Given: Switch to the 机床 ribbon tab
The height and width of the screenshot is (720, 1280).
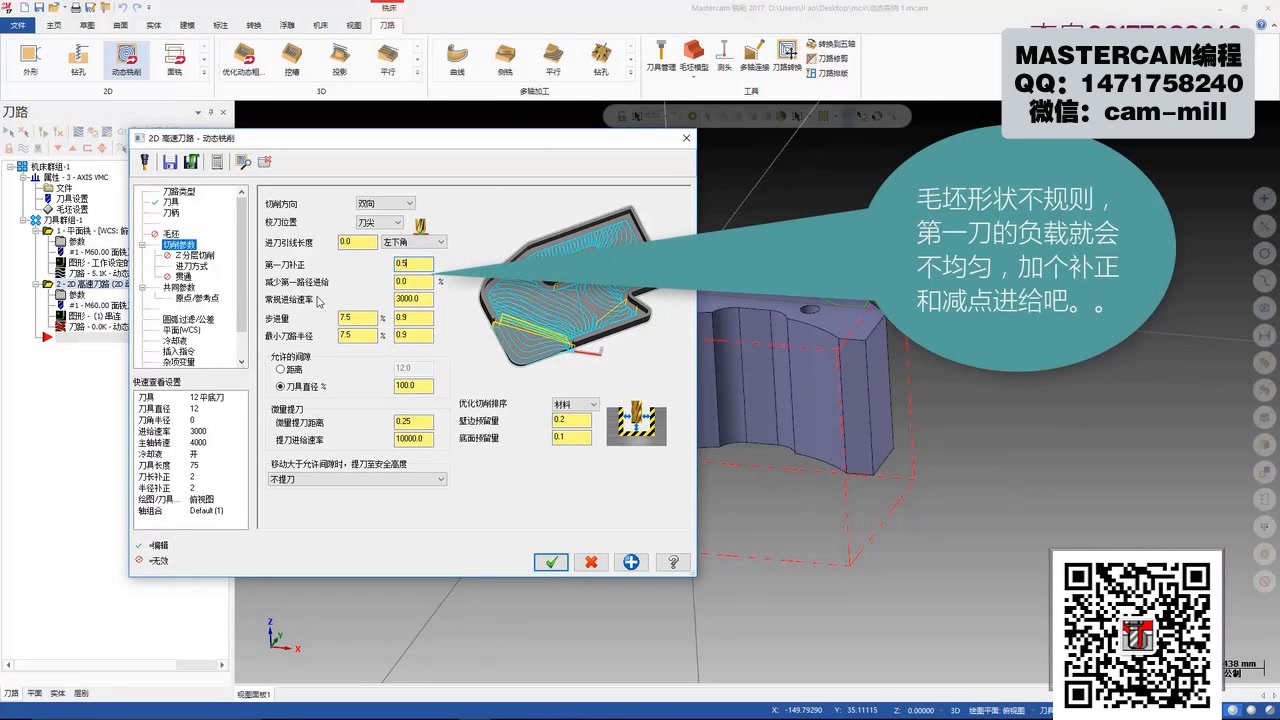Looking at the screenshot, I should [x=320, y=25].
